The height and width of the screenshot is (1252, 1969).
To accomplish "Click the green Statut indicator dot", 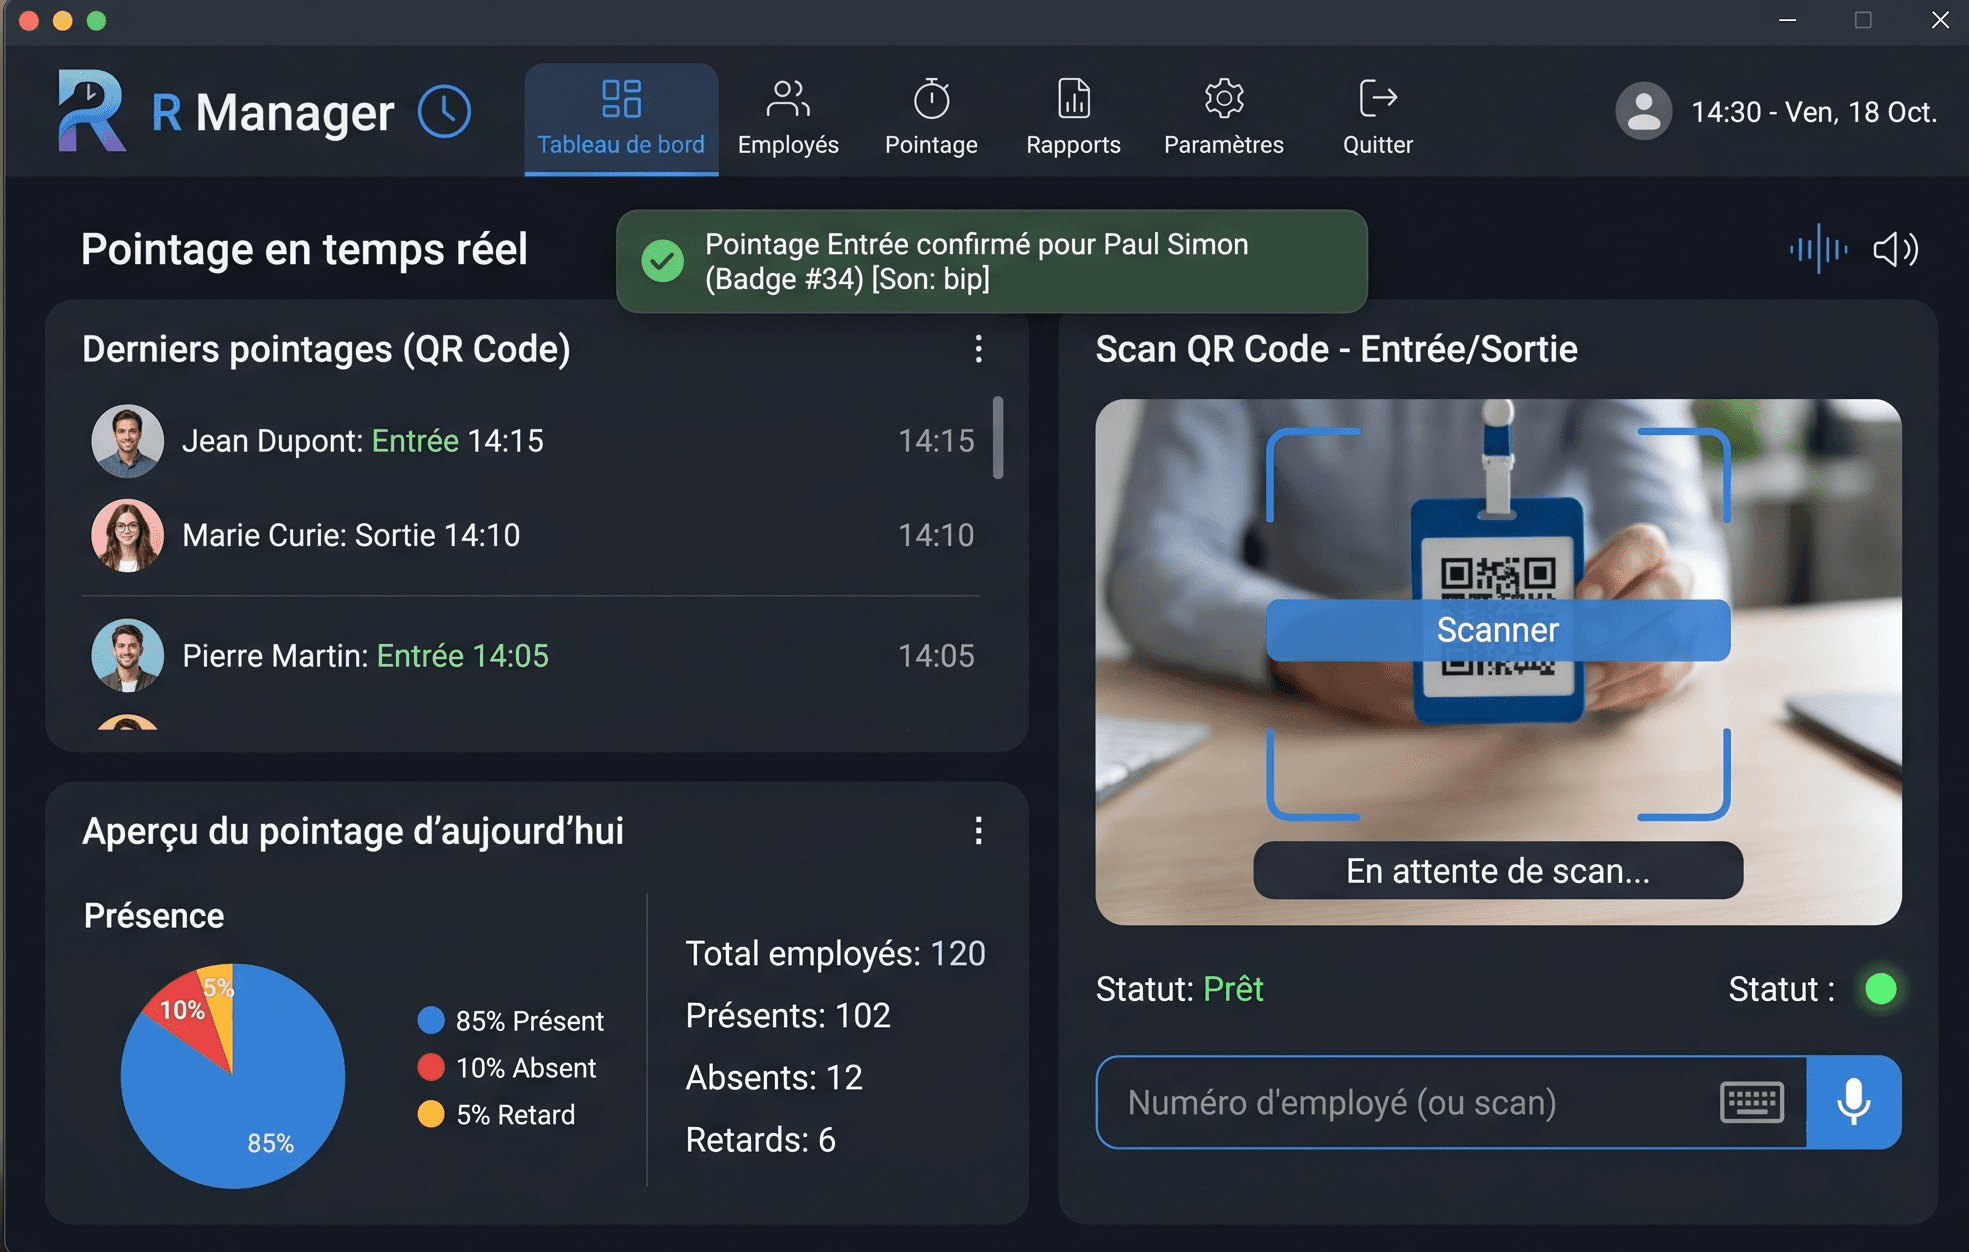I will [x=1881, y=989].
